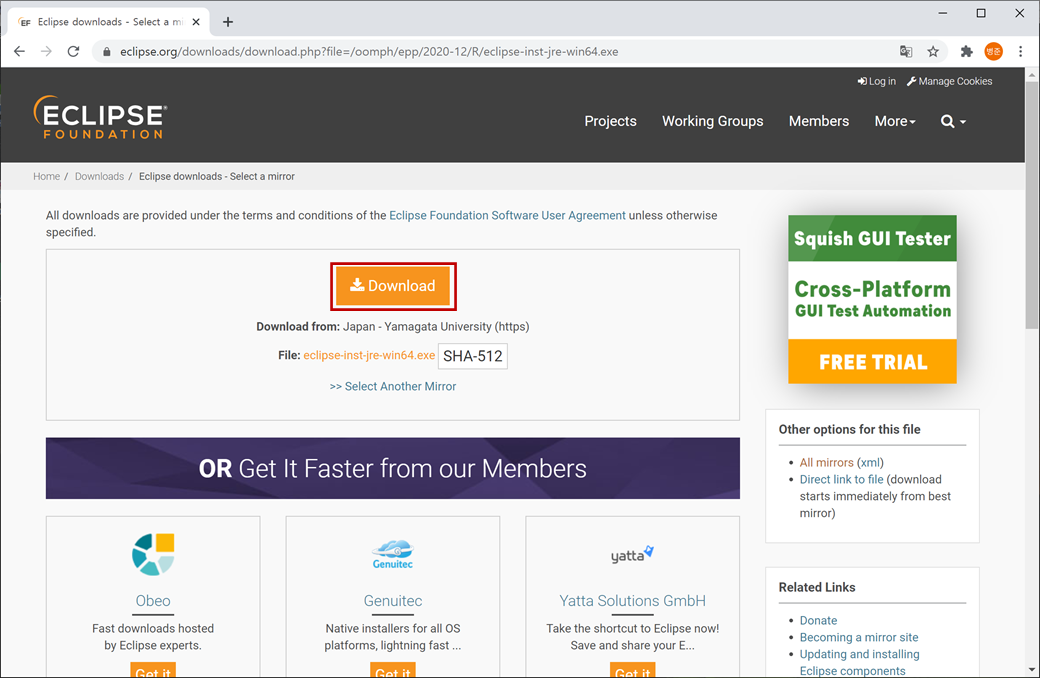Click the browser forward arrow
Screen dimensions: 1040x678
point(46,51)
